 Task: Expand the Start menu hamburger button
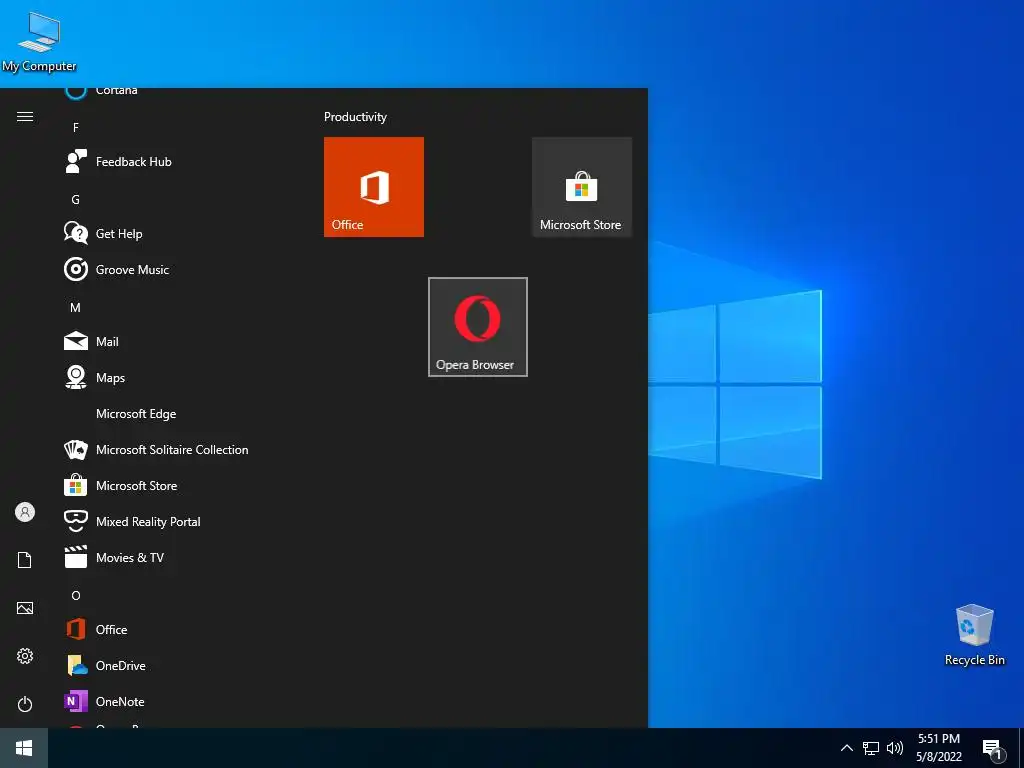(25, 116)
